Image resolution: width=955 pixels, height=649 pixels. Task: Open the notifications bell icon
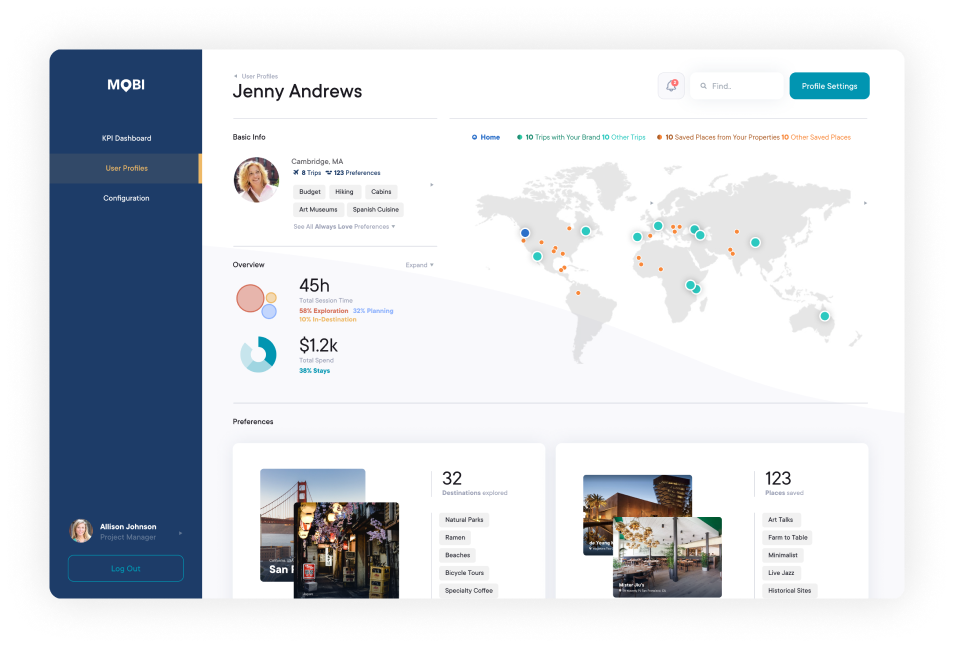click(x=671, y=86)
